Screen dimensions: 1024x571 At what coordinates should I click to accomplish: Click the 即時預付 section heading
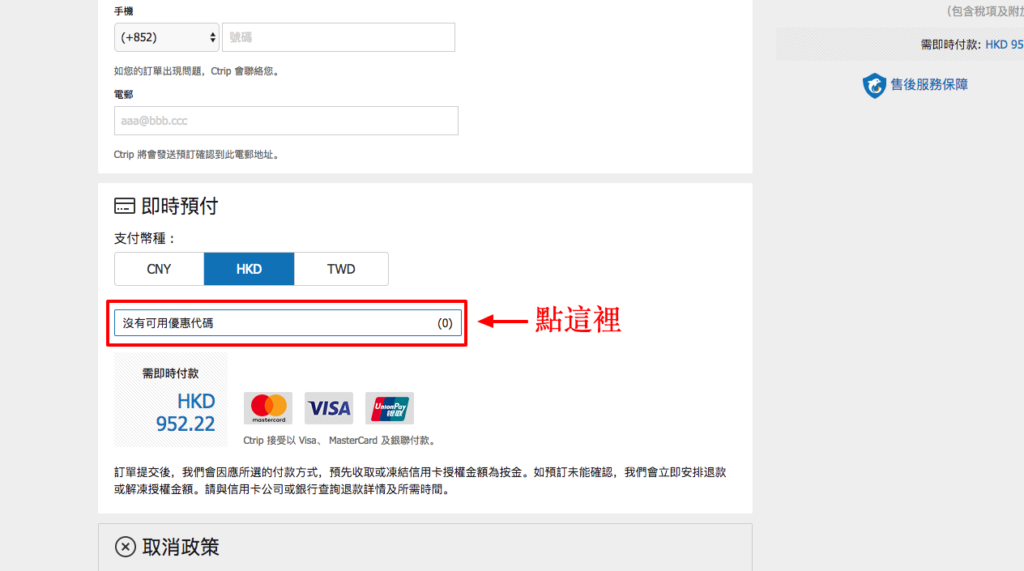coord(180,206)
